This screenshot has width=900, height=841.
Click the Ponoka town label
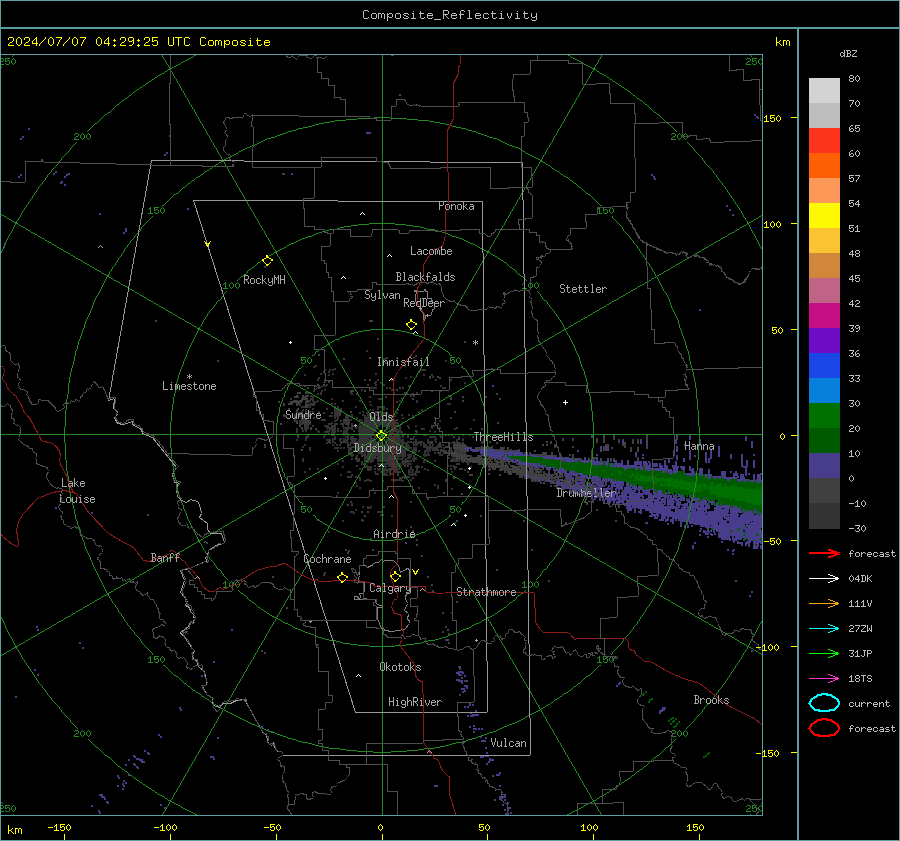pyautogui.click(x=456, y=206)
